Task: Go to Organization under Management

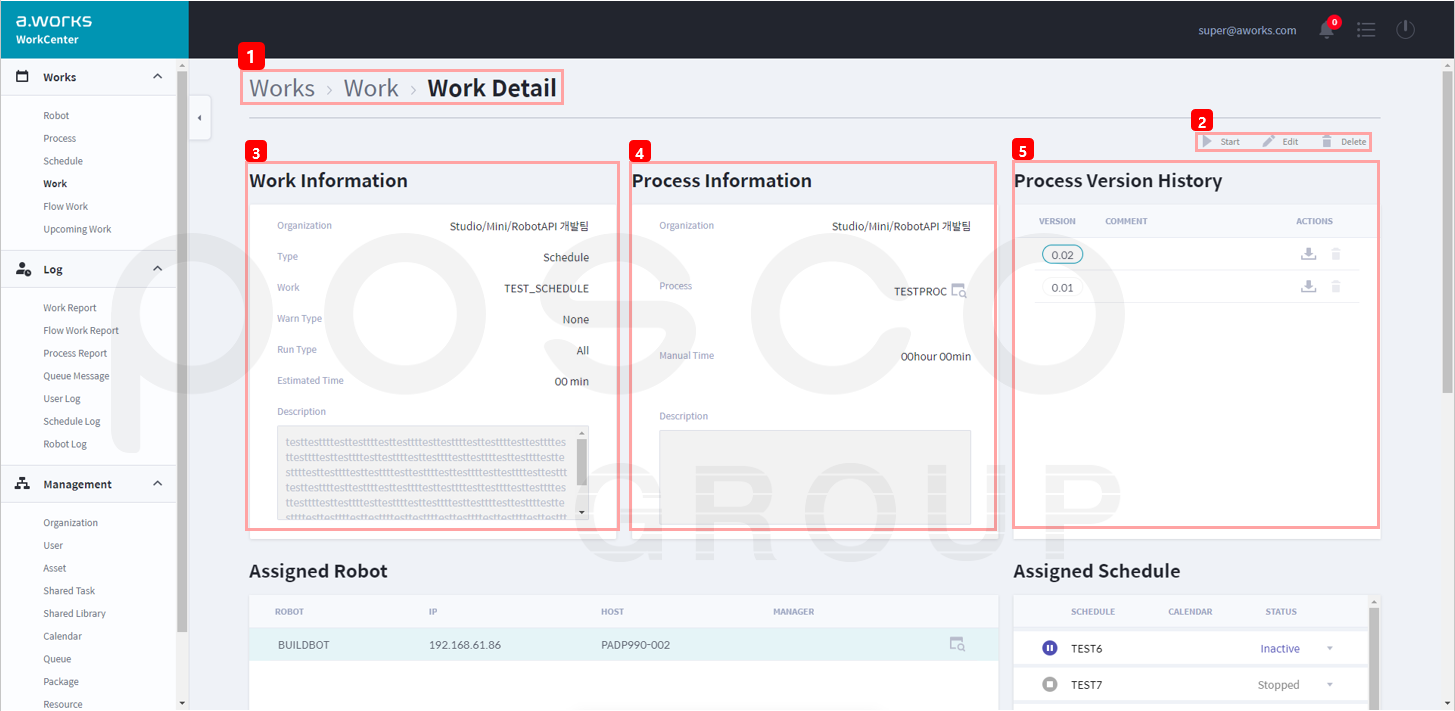Action: (71, 523)
